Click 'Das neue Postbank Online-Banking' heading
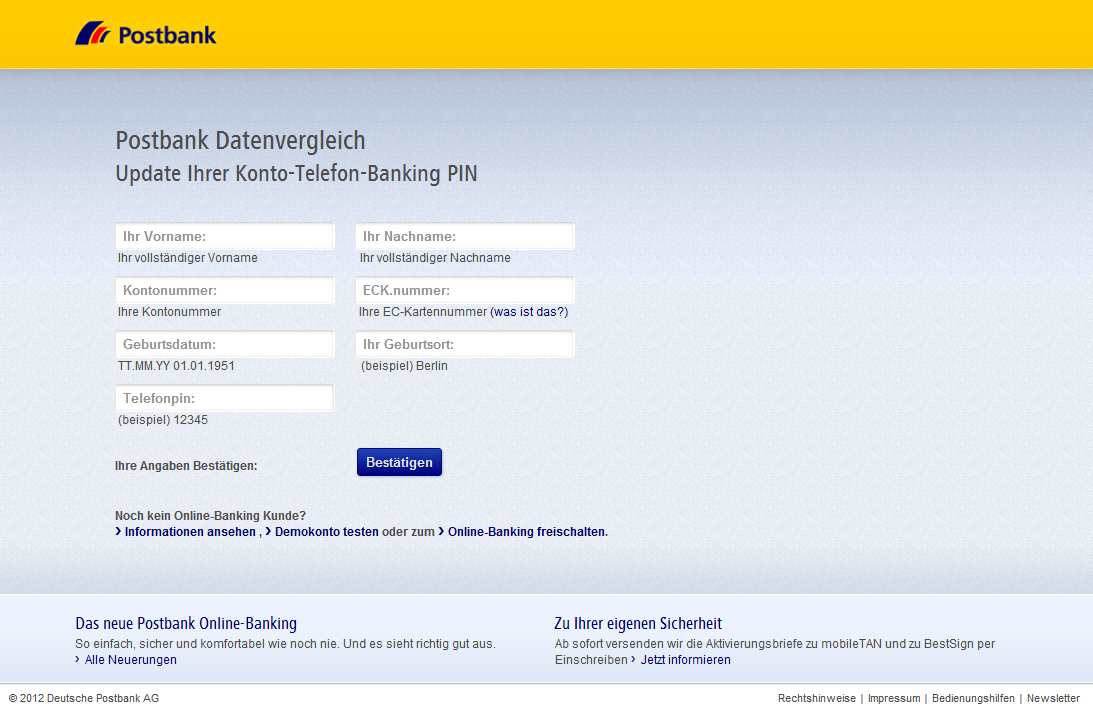The width and height of the screenshot is (1093, 711). [186, 623]
